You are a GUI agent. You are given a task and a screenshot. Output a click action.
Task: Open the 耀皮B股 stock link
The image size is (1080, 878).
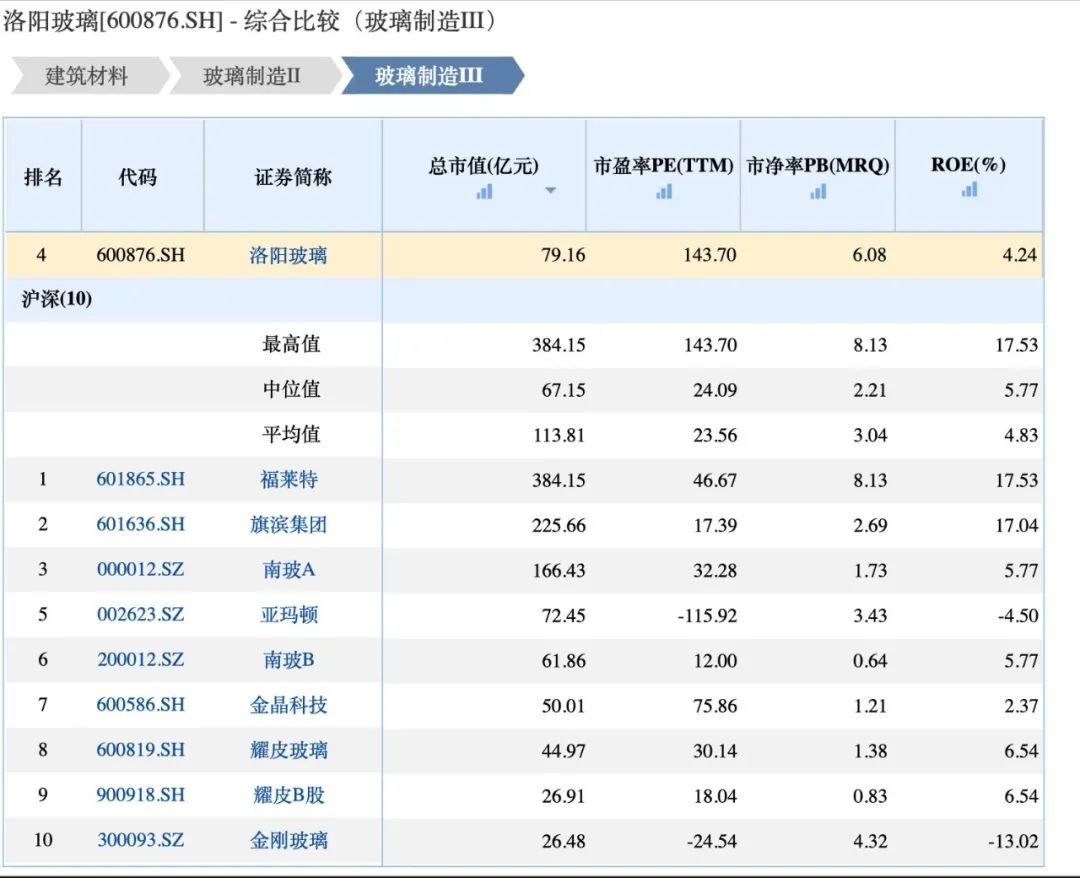tap(289, 795)
